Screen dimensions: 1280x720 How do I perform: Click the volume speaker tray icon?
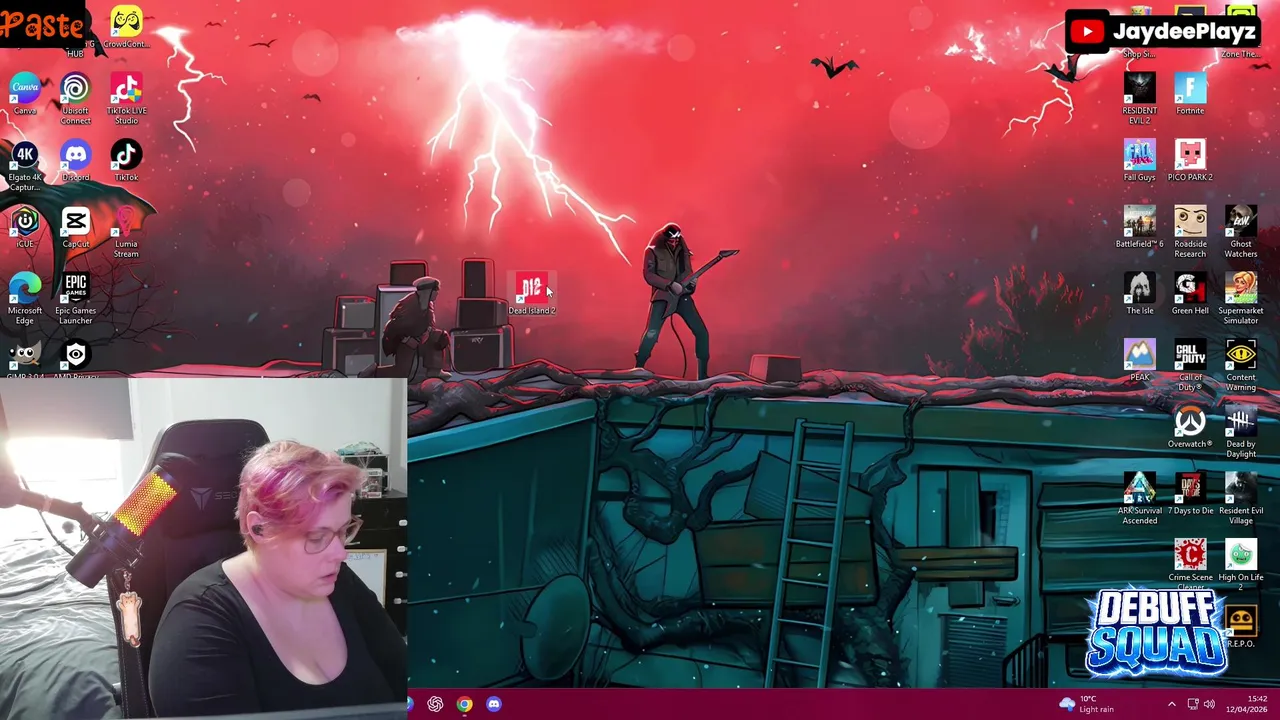coord(1210,704)
